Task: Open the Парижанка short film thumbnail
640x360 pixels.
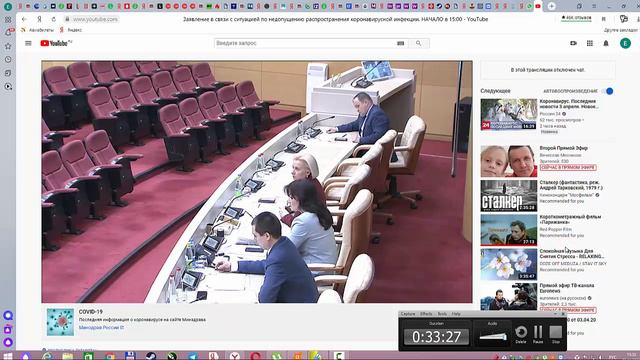Action: [509, 230]
